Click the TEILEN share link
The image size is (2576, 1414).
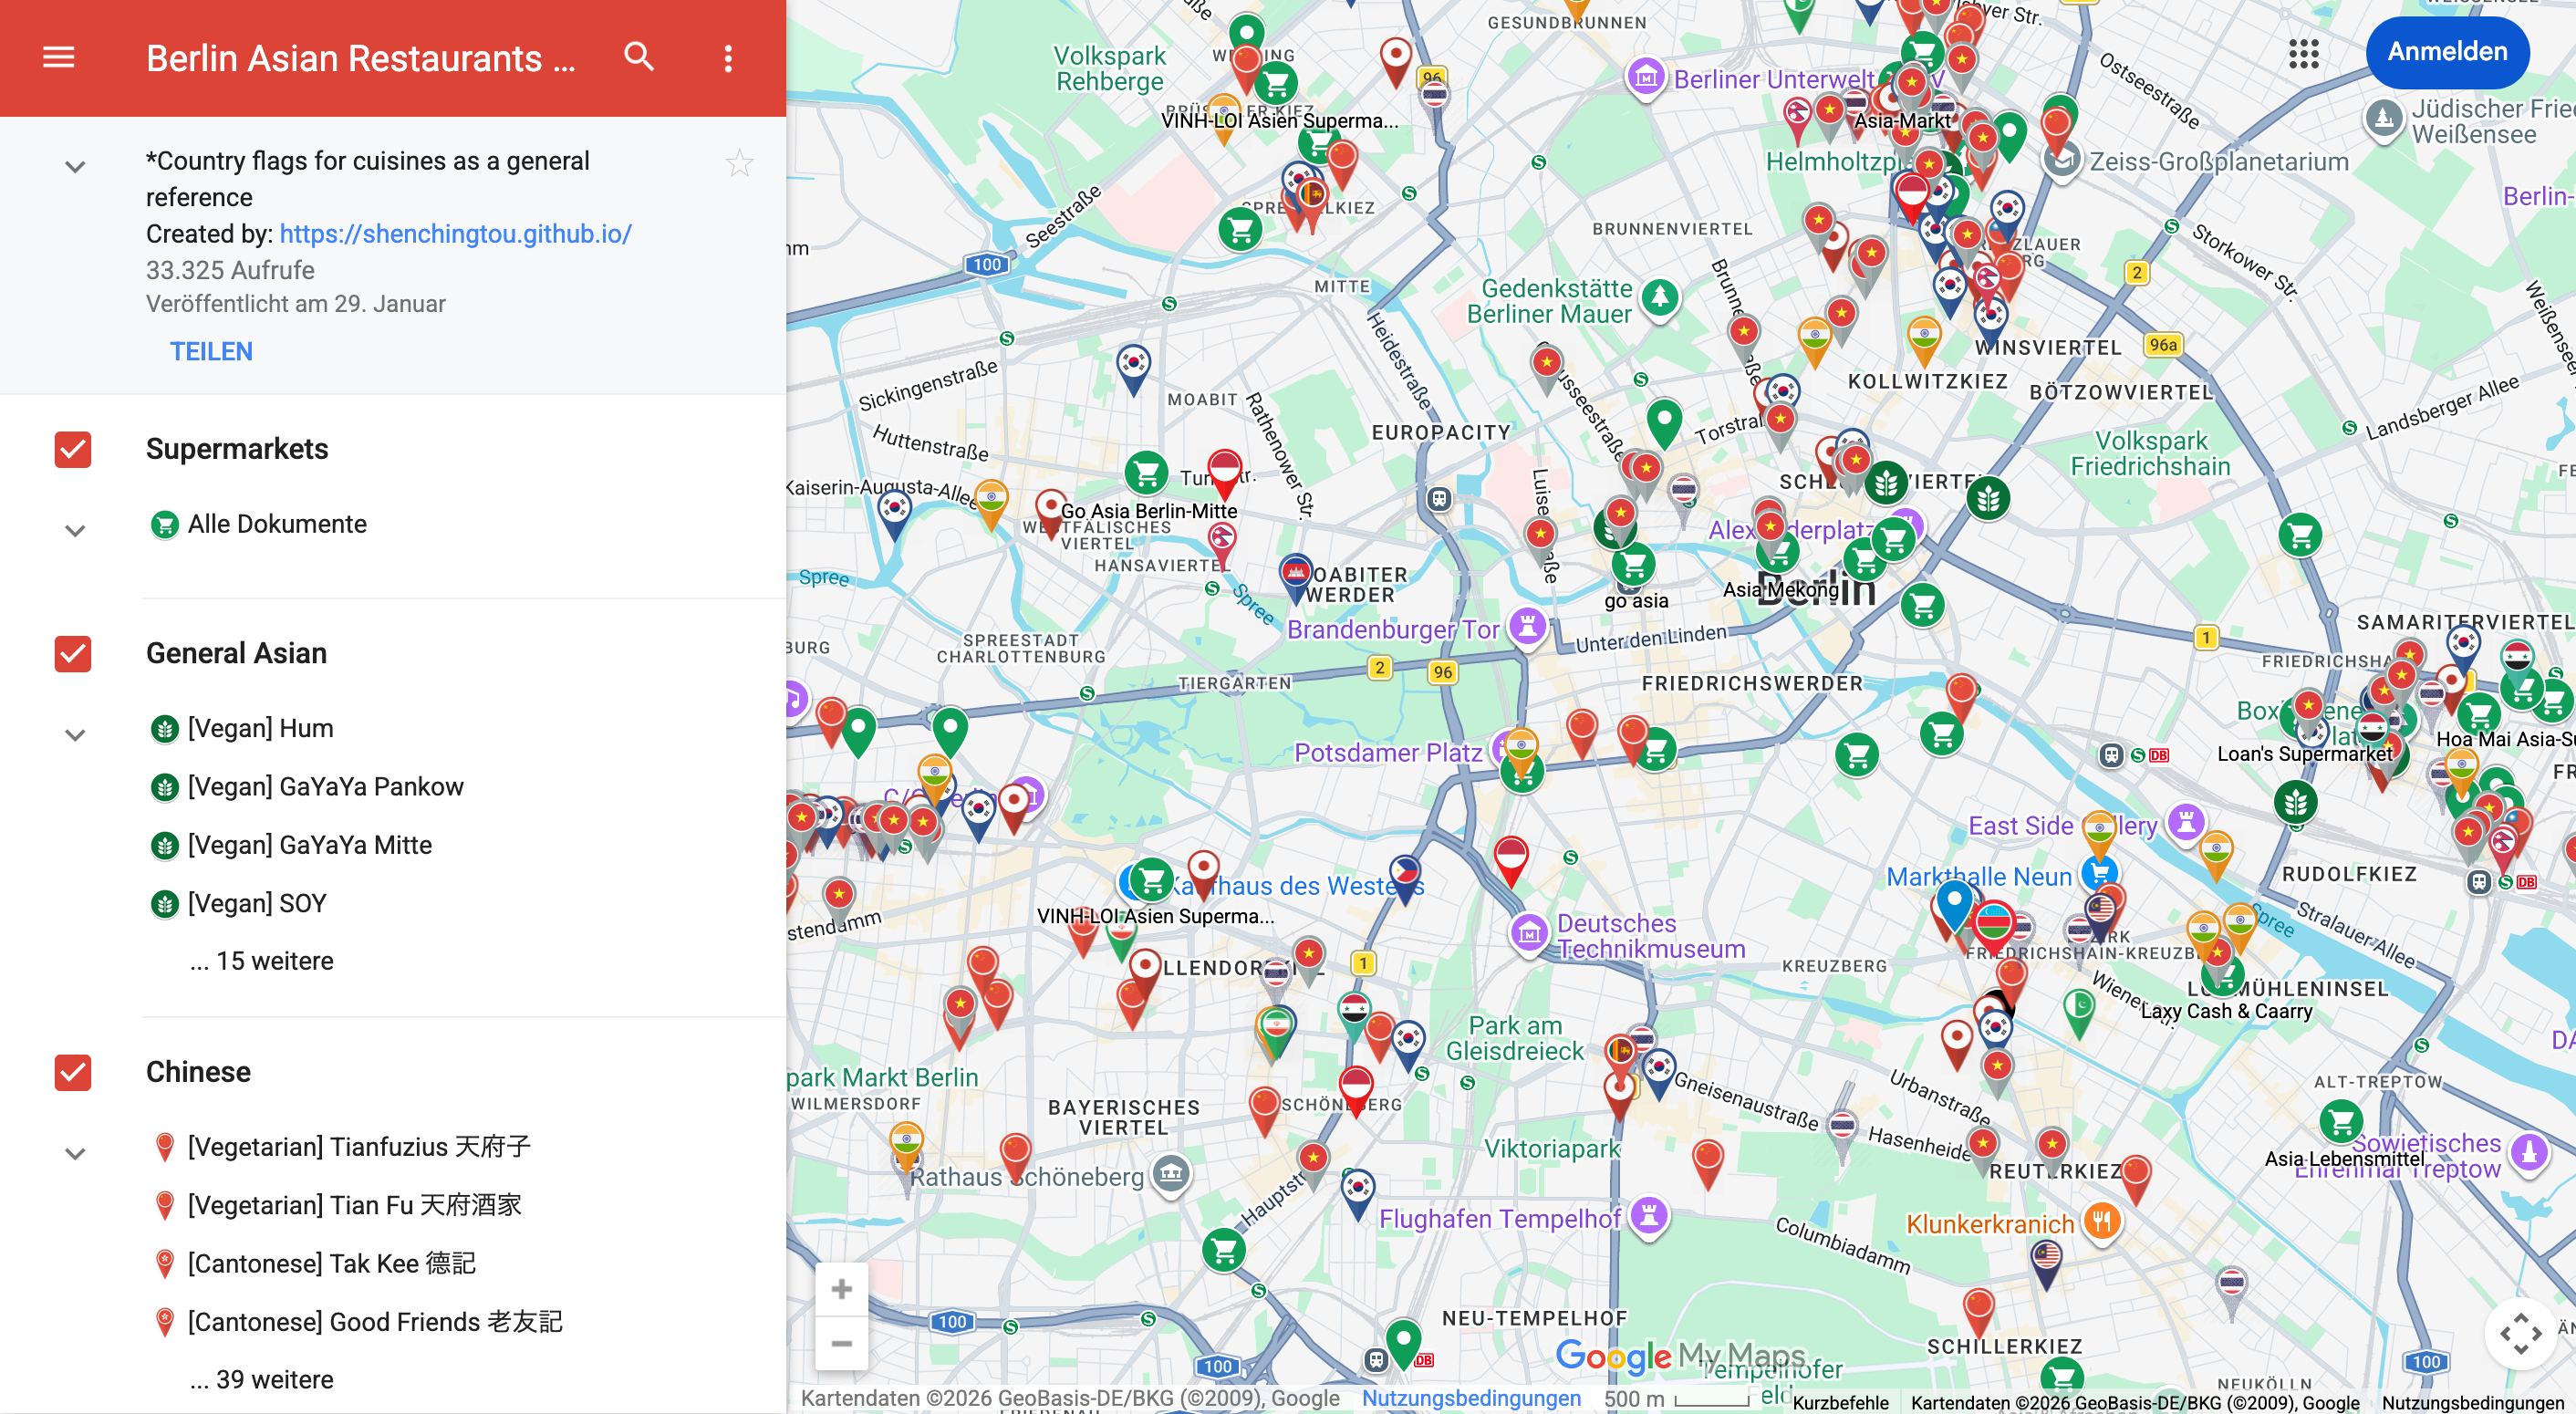[x=211, y=351]
